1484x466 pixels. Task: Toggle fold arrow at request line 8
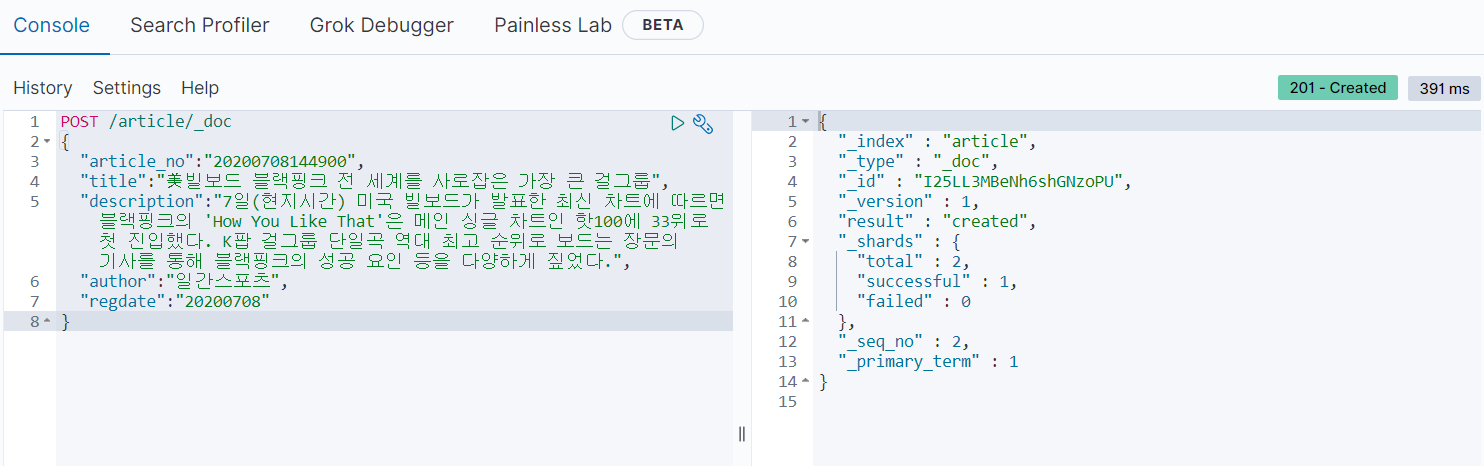tap(48, 322)
